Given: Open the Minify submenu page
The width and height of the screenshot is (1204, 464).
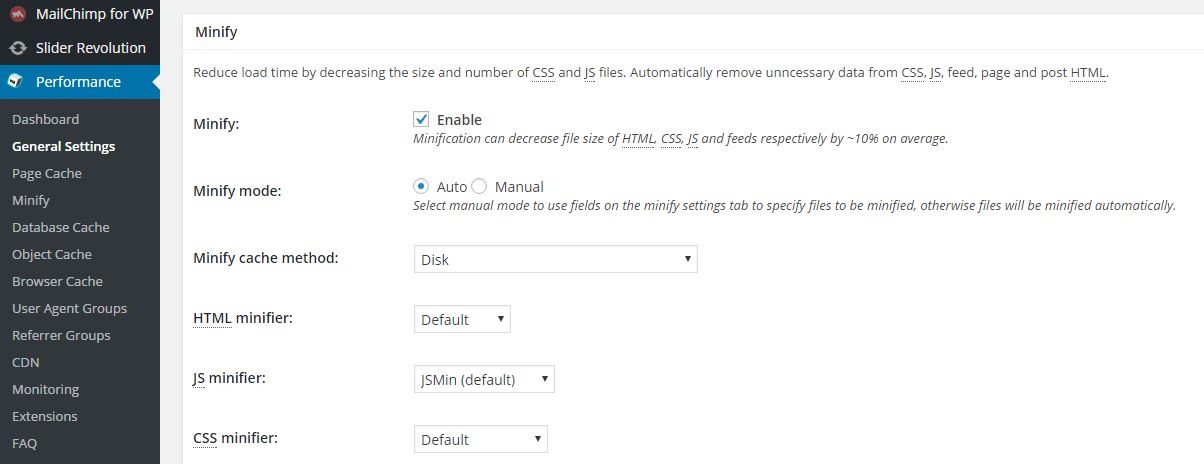Looking at the screenshot, I should (31, 201).
